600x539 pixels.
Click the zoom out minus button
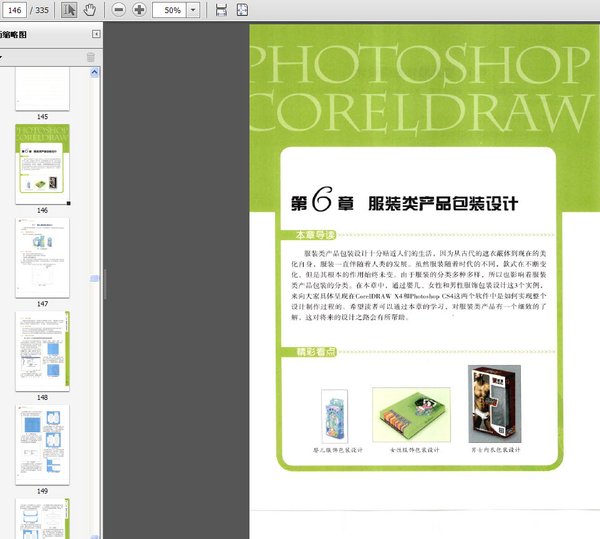pos(118,10)
